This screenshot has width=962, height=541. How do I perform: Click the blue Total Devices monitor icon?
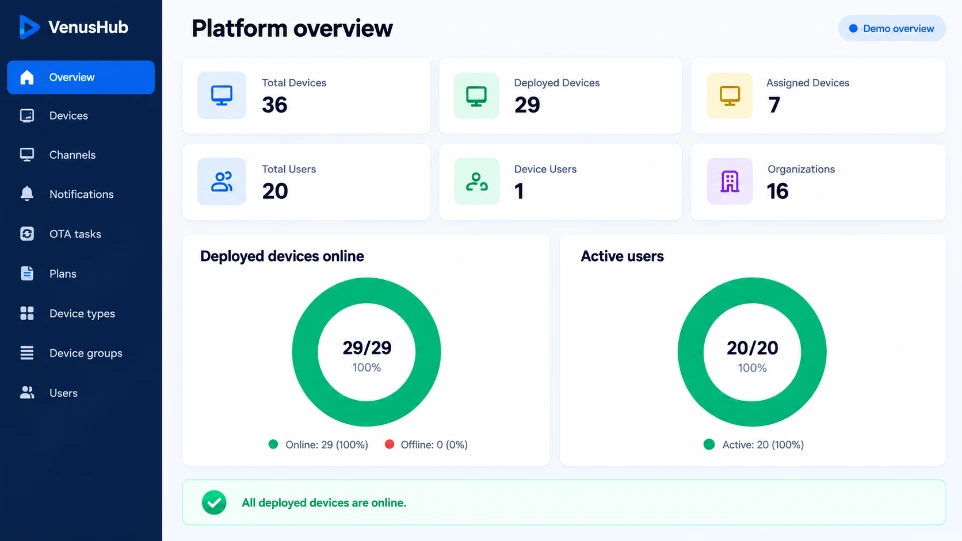[x=221, y=95]
